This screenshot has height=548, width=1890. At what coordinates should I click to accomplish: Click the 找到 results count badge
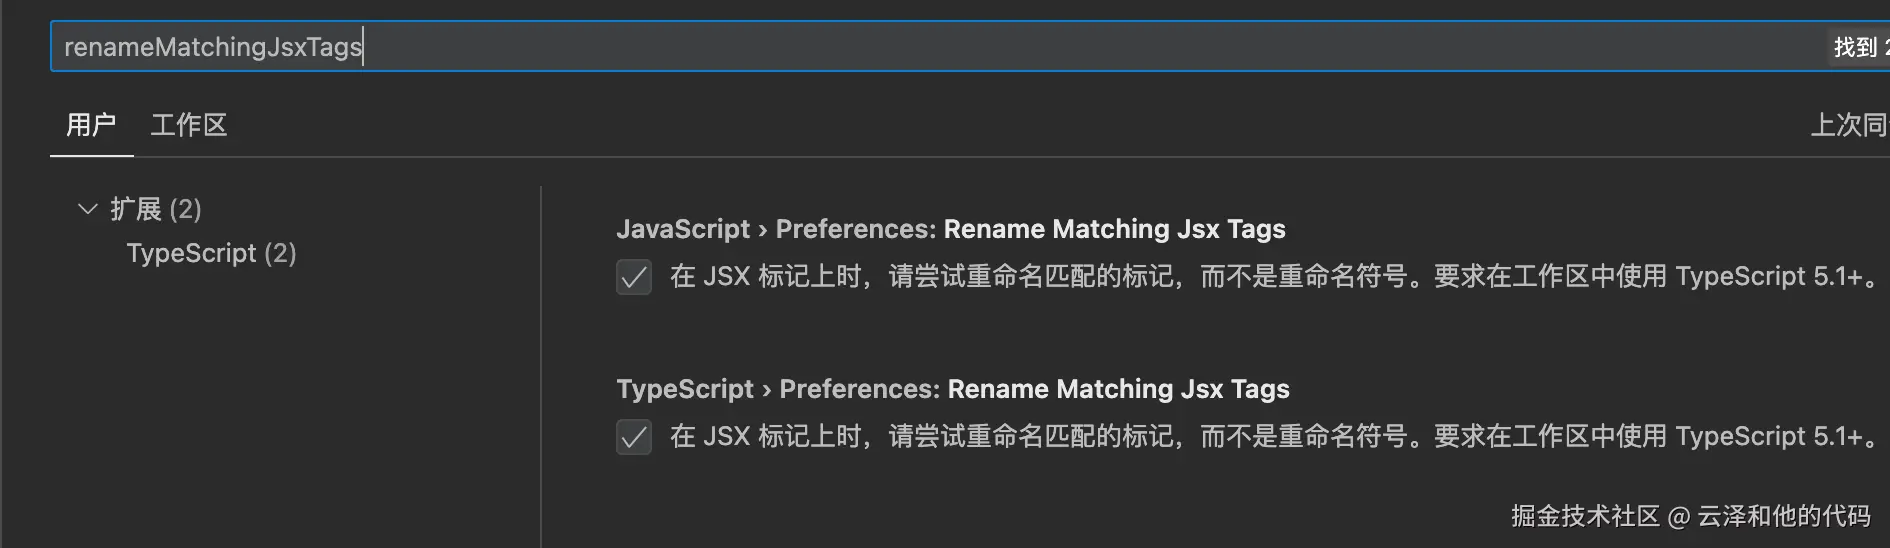point(1859,47)
